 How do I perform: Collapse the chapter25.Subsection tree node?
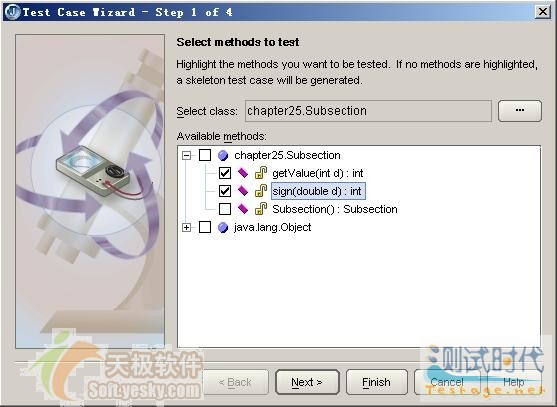coord(186,155)
